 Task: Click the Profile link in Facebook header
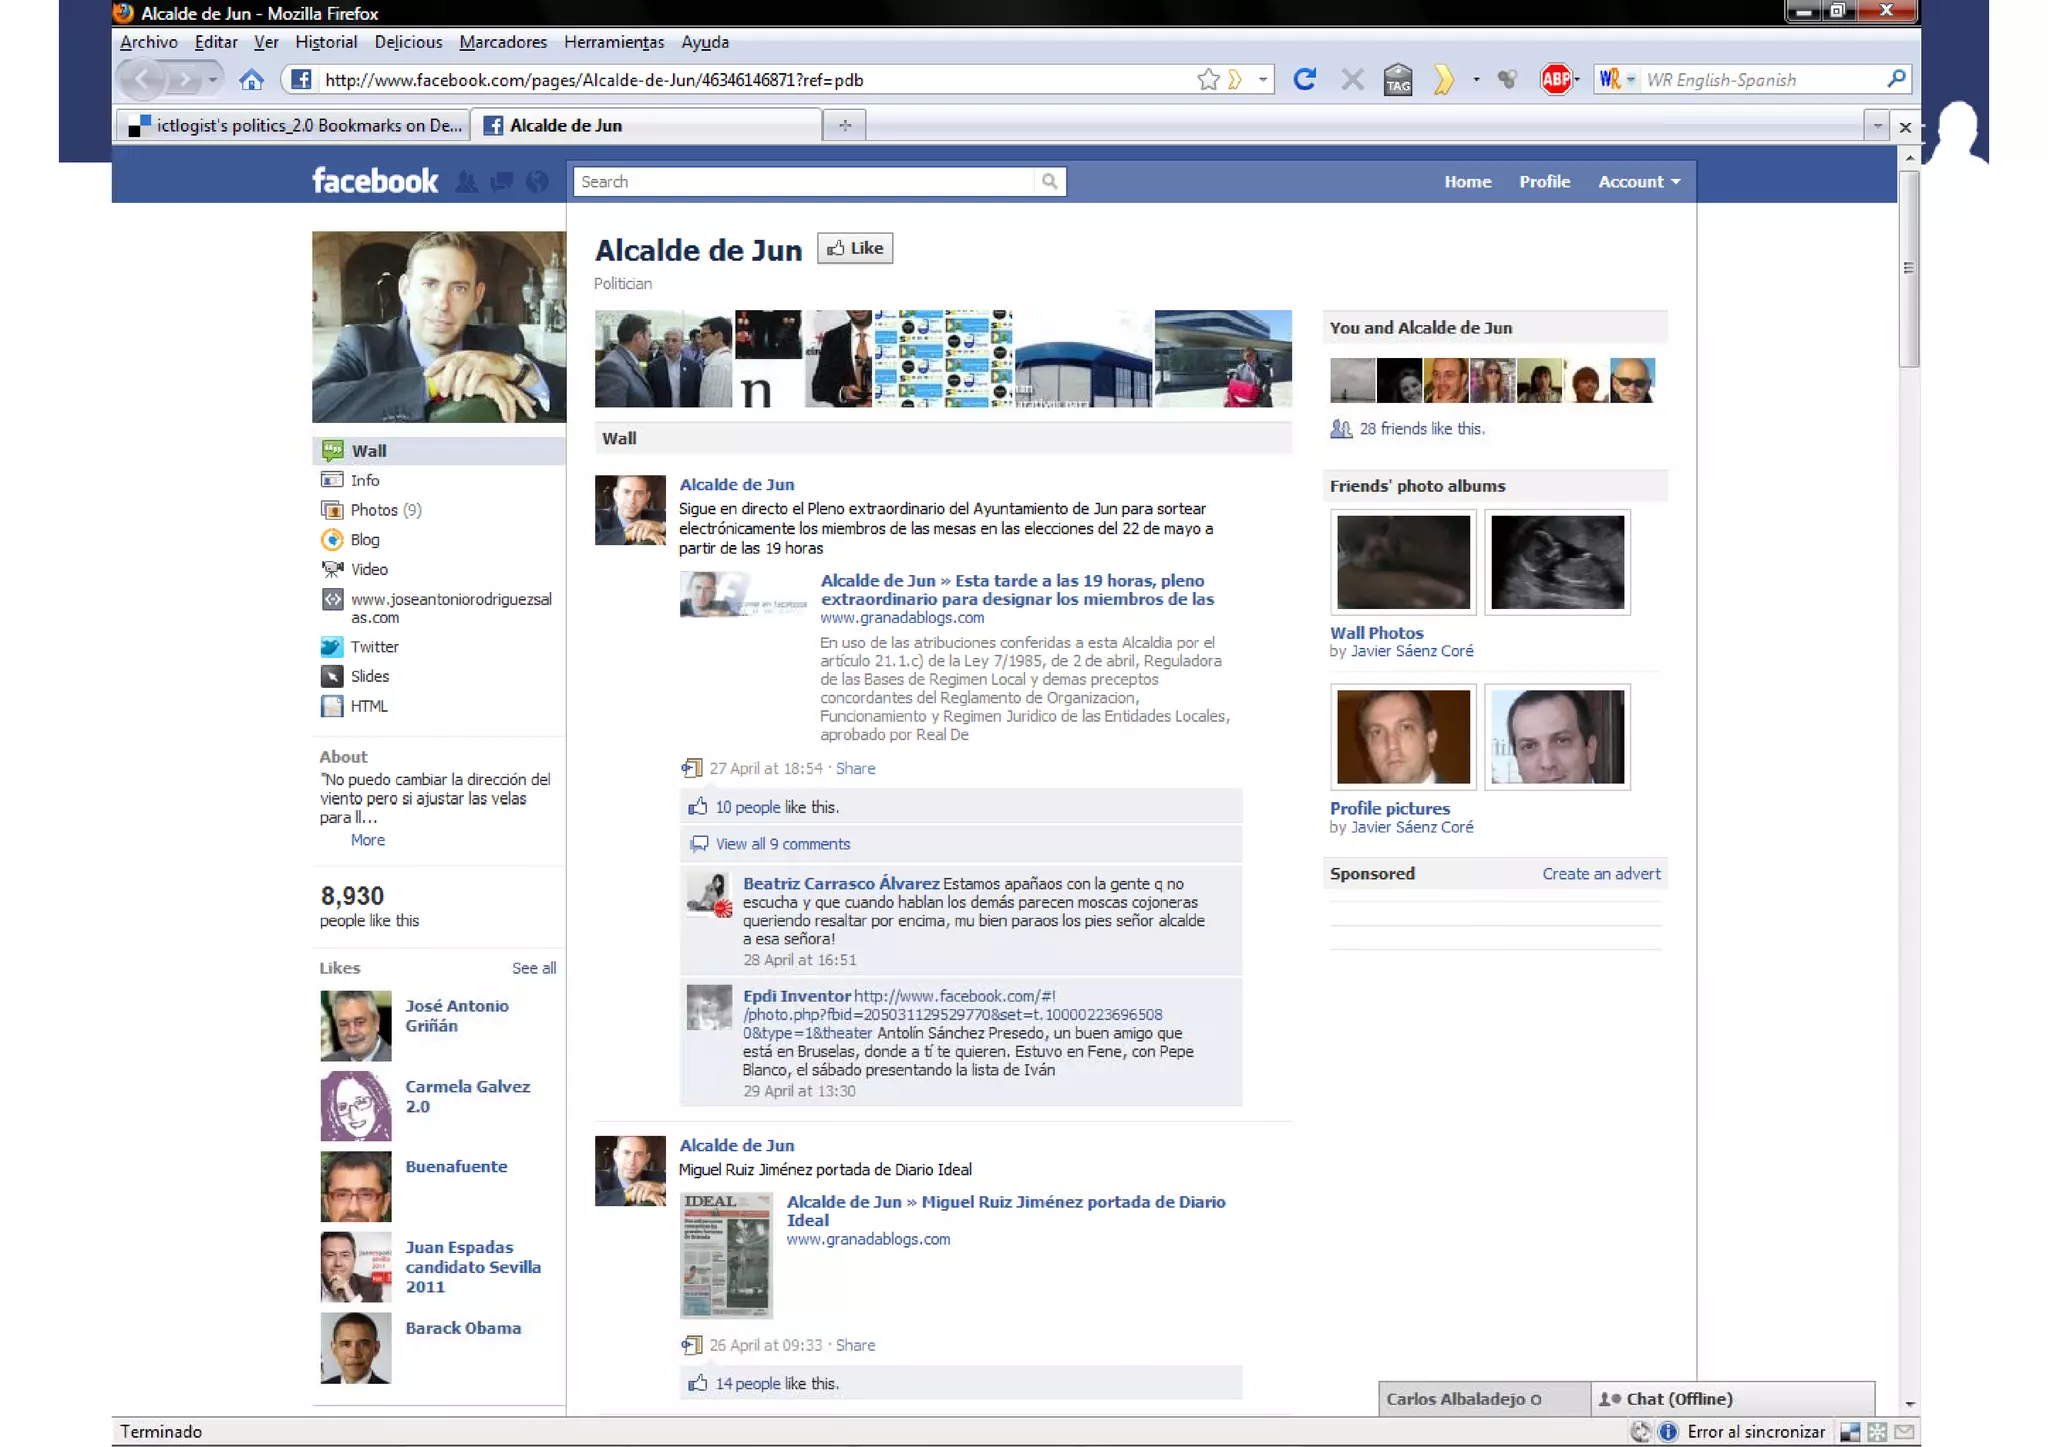1544,182
